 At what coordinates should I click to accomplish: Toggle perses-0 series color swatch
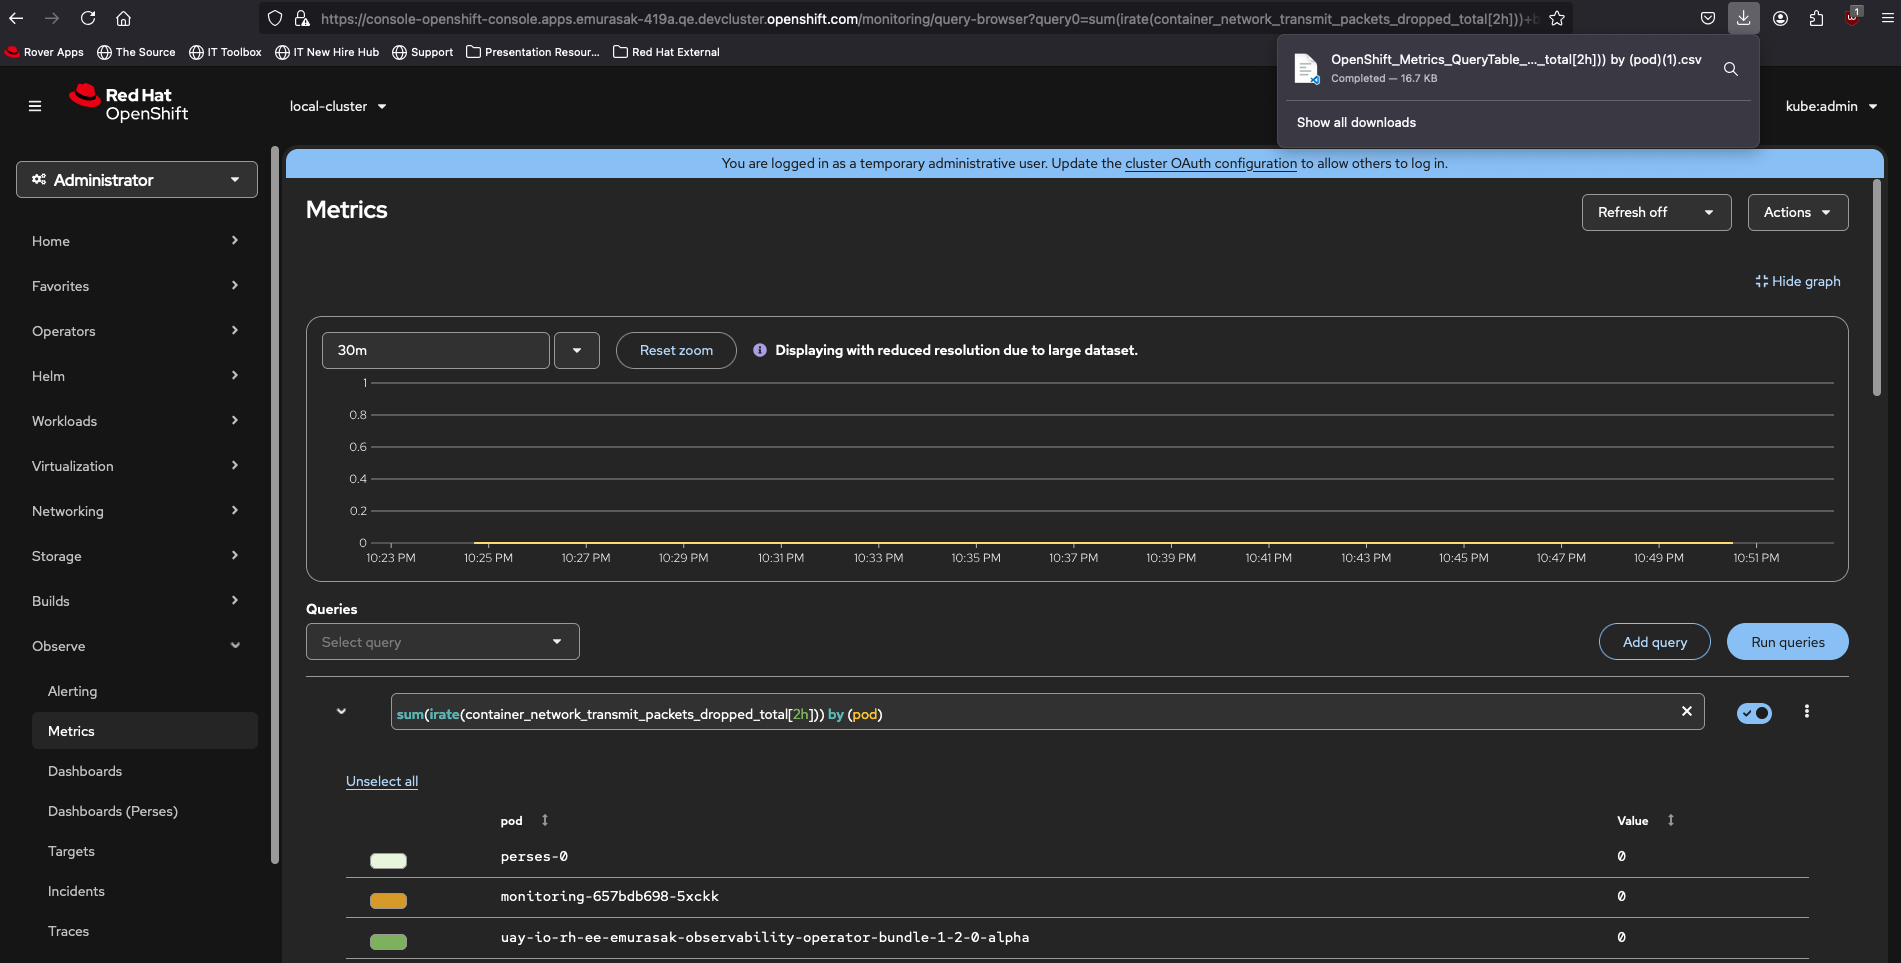[388, 860]
